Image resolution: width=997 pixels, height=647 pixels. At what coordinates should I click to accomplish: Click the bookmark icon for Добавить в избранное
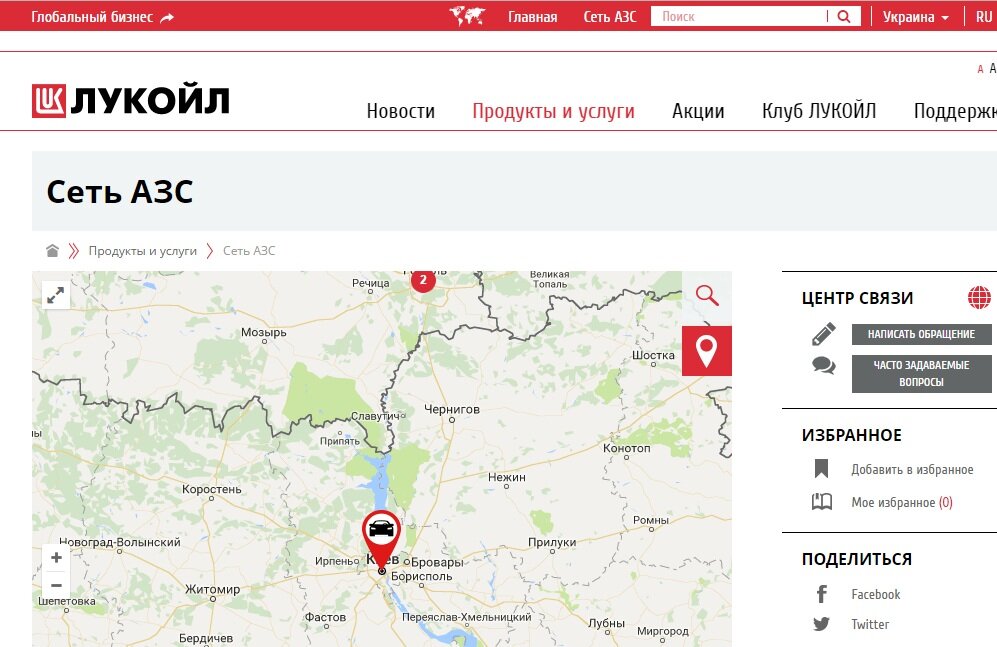click(821, 469)
